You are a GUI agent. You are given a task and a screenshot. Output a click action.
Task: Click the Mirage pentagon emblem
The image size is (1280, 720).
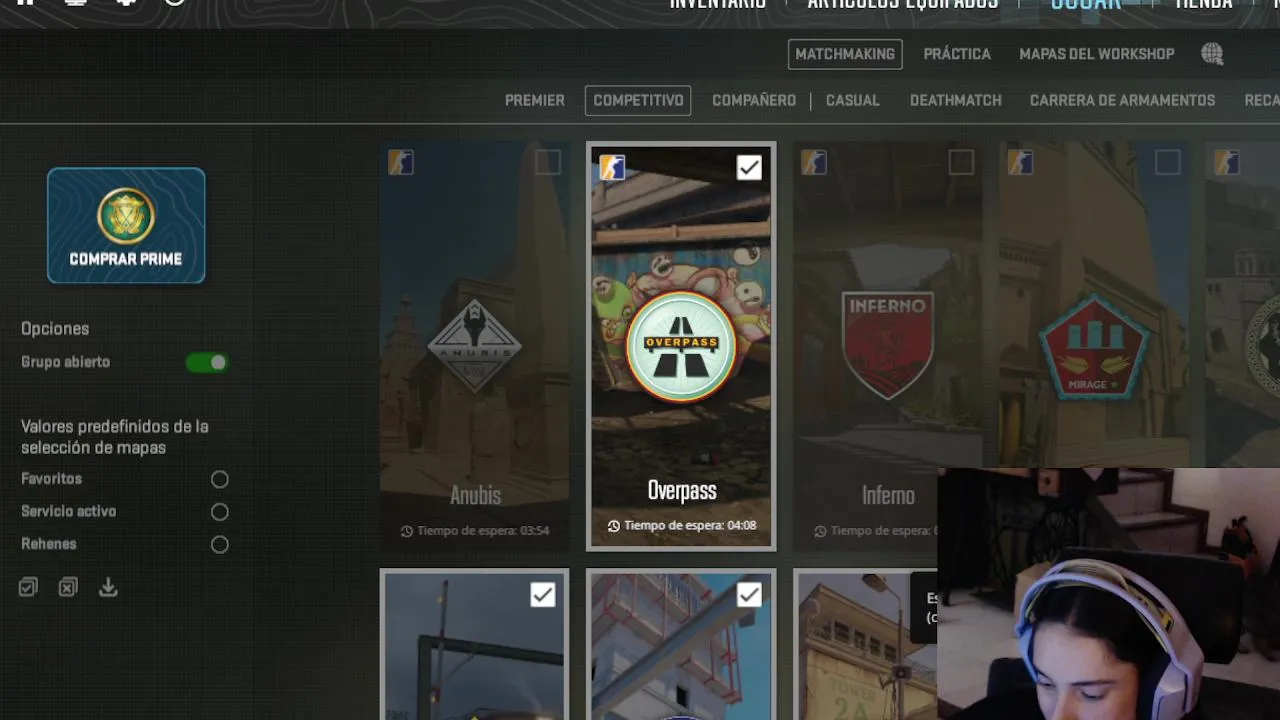click(1093, 347)
